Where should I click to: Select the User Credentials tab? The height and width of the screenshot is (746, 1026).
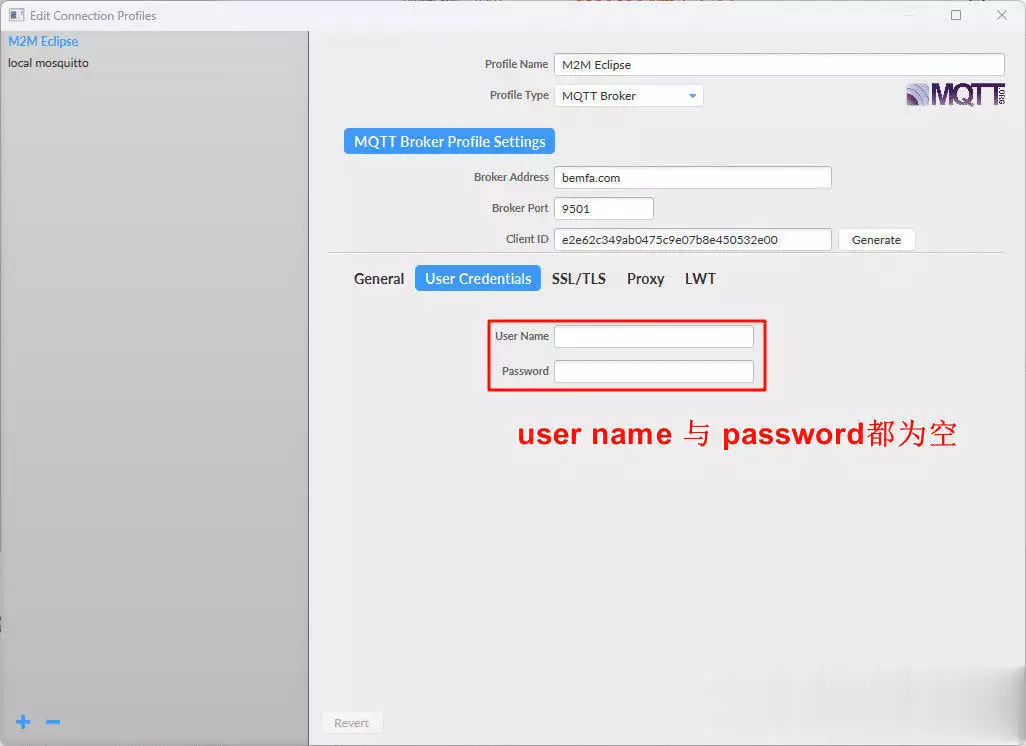[x=478, y=279]
